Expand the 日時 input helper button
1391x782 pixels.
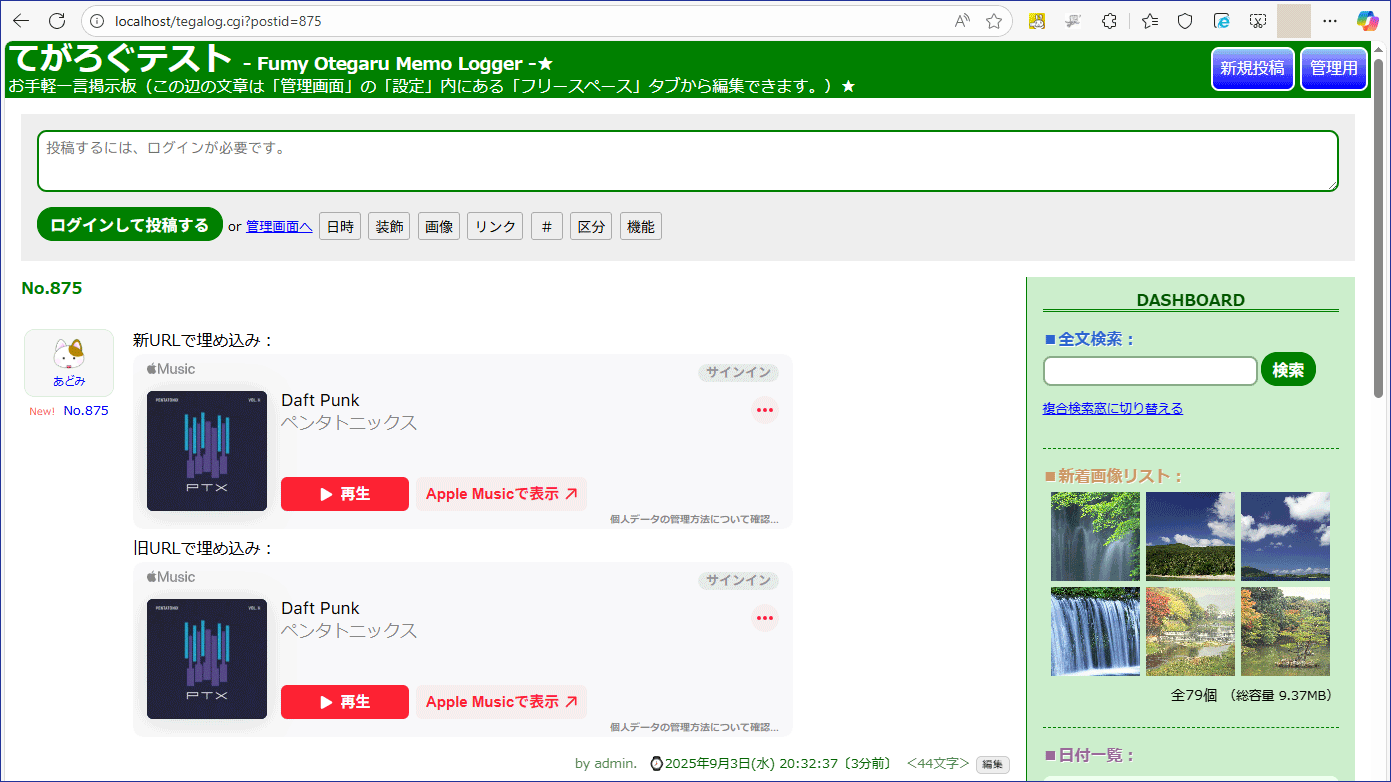340,227
